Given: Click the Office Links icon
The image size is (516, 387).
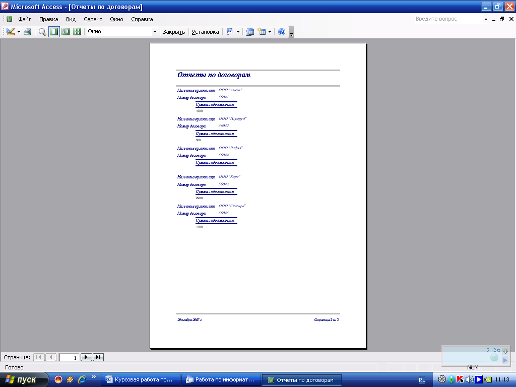Looking at the screenshot, I should click(x=230, y=32).
